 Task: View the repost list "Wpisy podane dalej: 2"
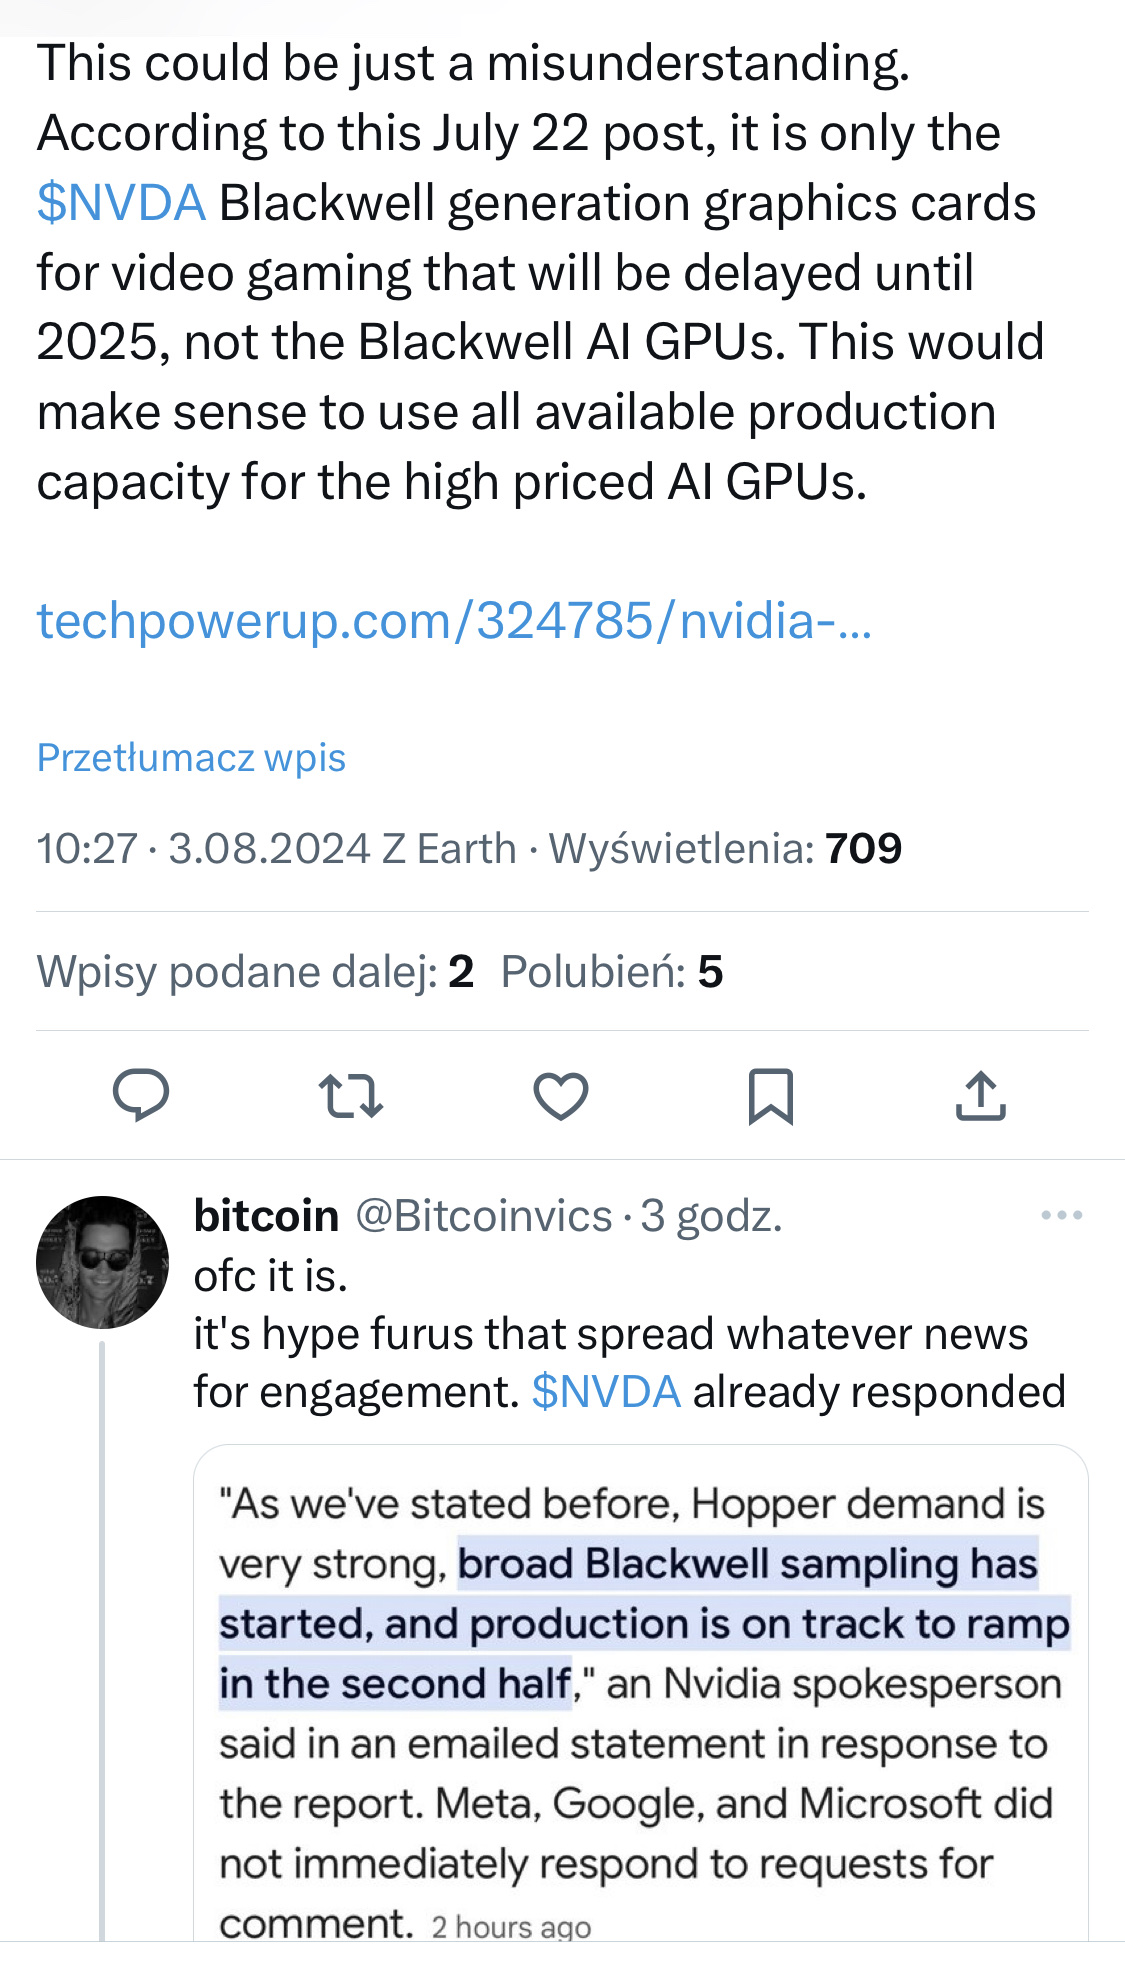[x=255, y=972]
